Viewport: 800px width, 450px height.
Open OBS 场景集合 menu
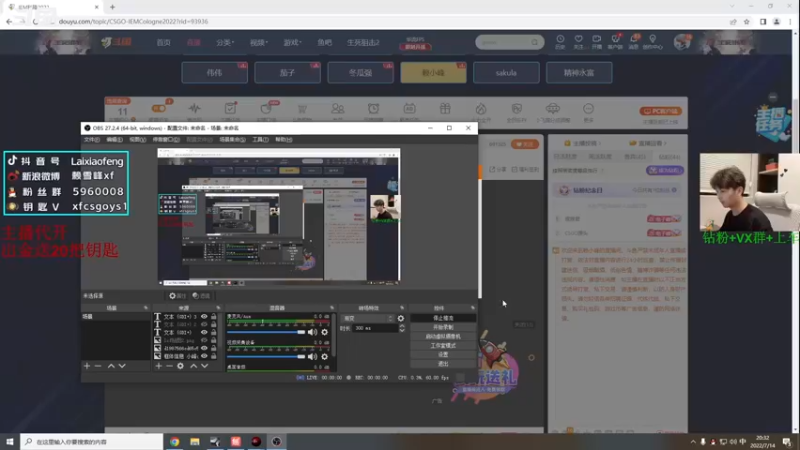232,140
